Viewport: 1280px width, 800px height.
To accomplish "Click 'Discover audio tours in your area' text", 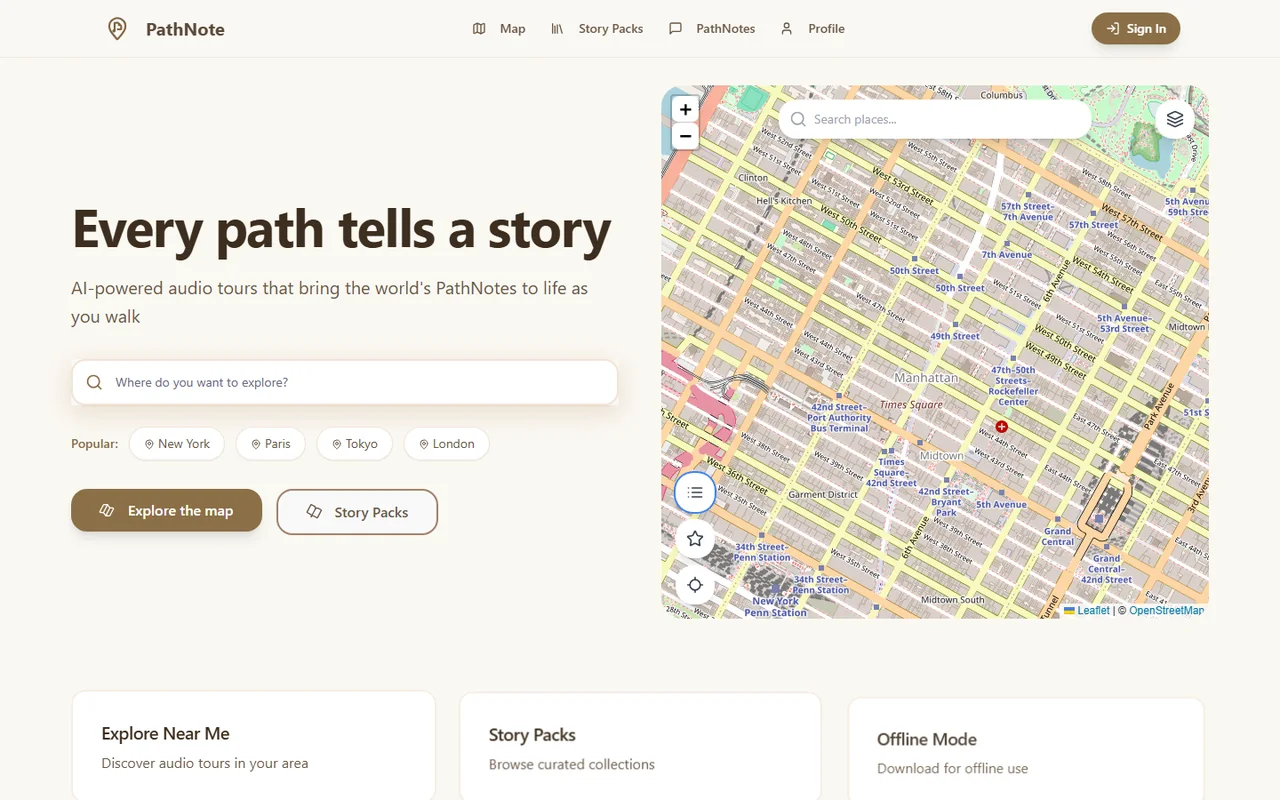I will 205,763.
